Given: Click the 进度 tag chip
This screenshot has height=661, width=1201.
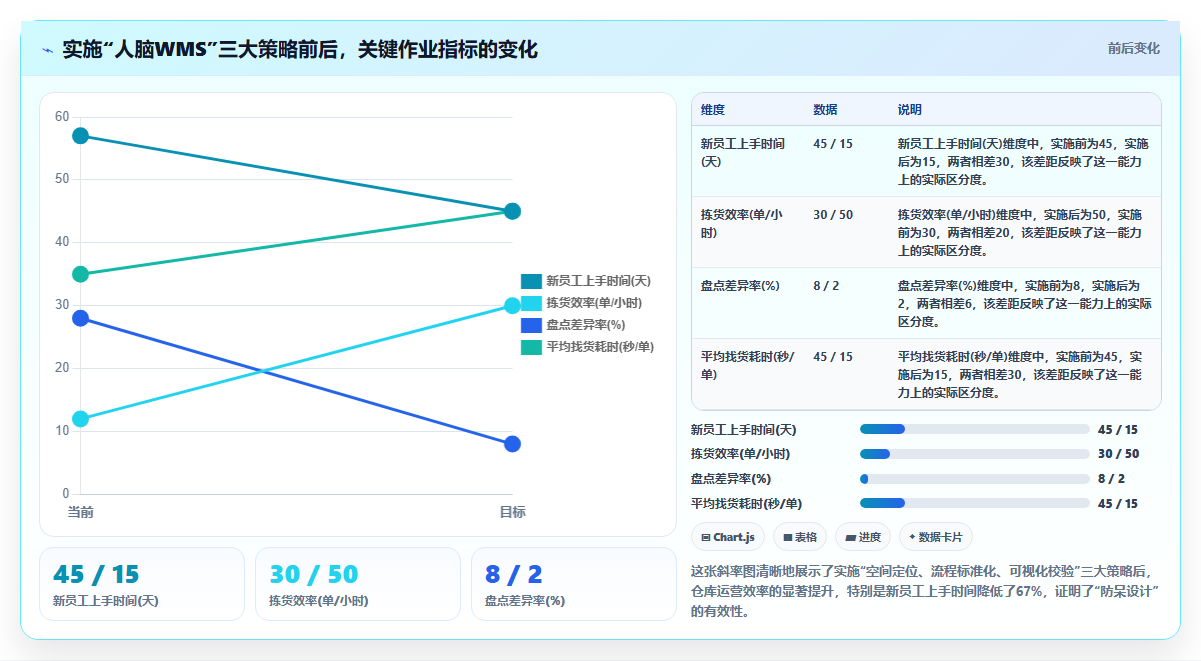Looking at the screenshot, I should tap(863, 537).
